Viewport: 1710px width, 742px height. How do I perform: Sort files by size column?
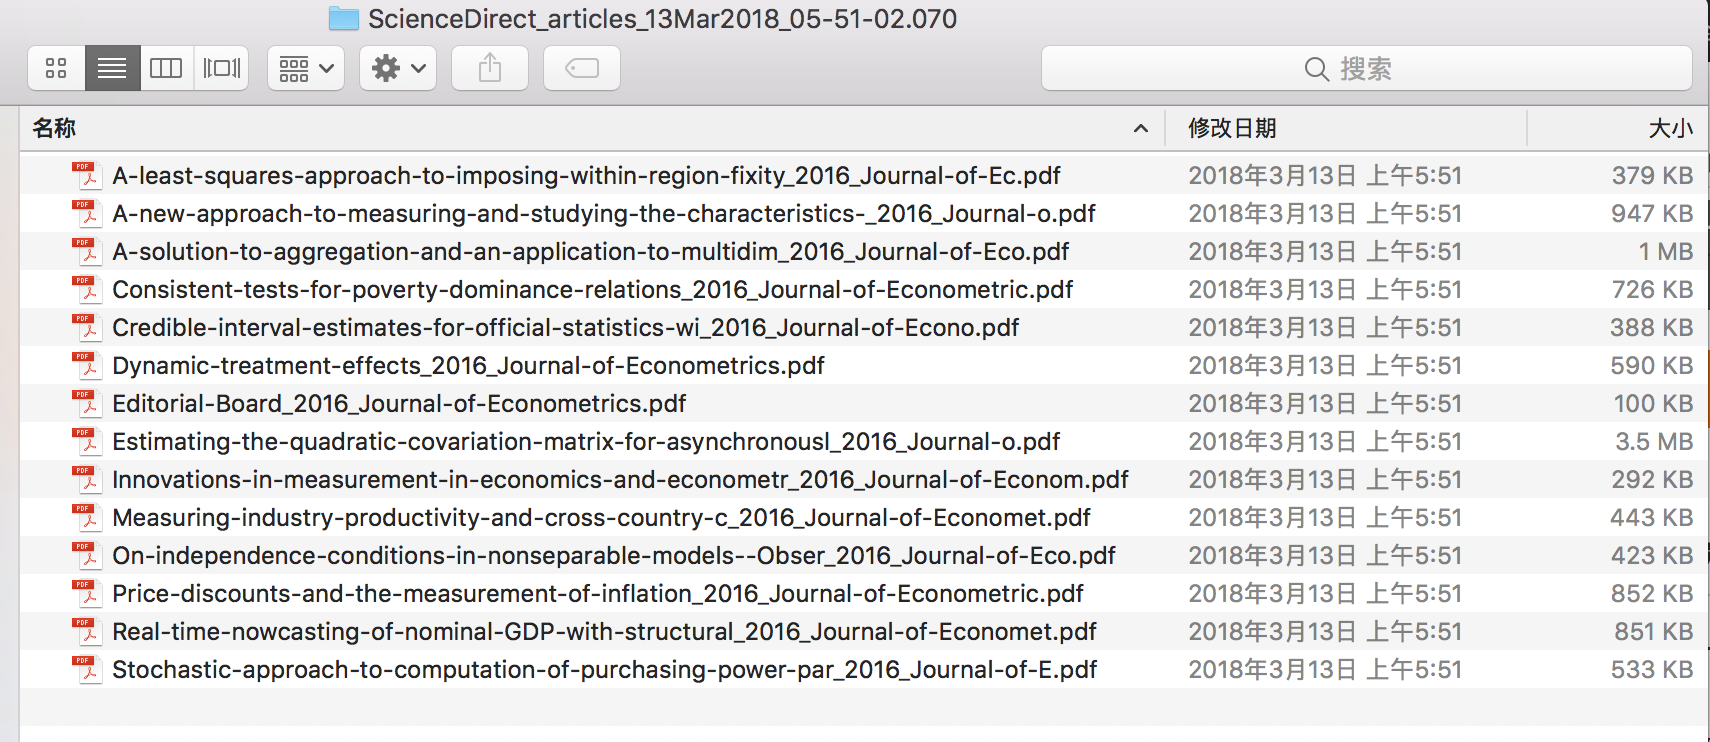(x=1669, y=128)
